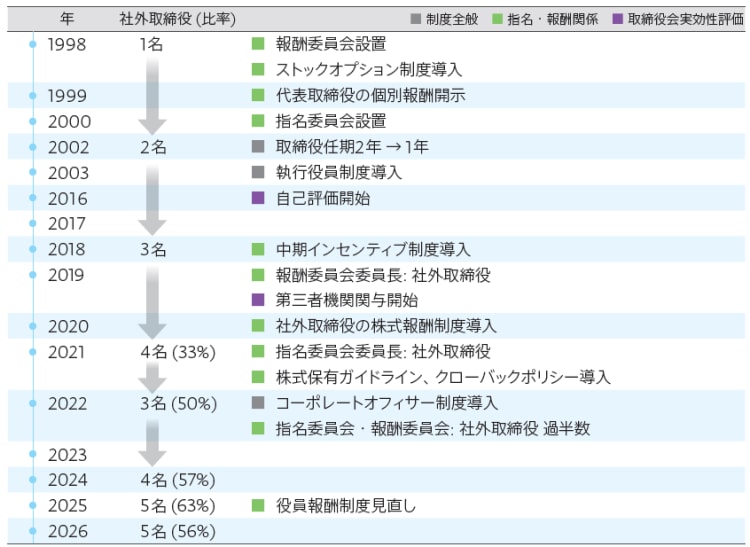
Task: Click the green marker beside 報酬委員会設置
Action: (x=258, y=44)
